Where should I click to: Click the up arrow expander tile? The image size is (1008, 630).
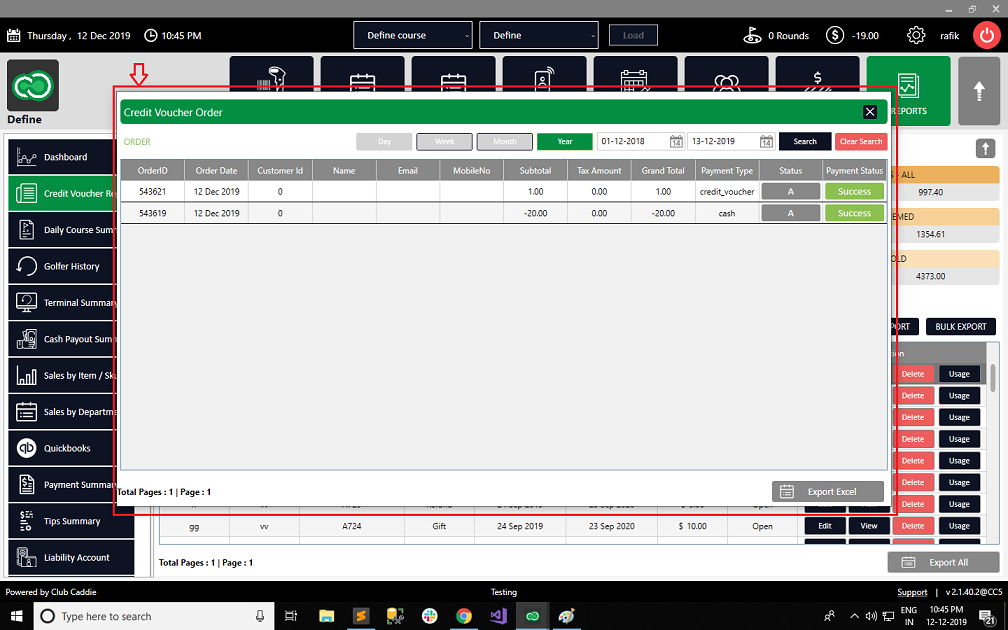coord(979,91)
